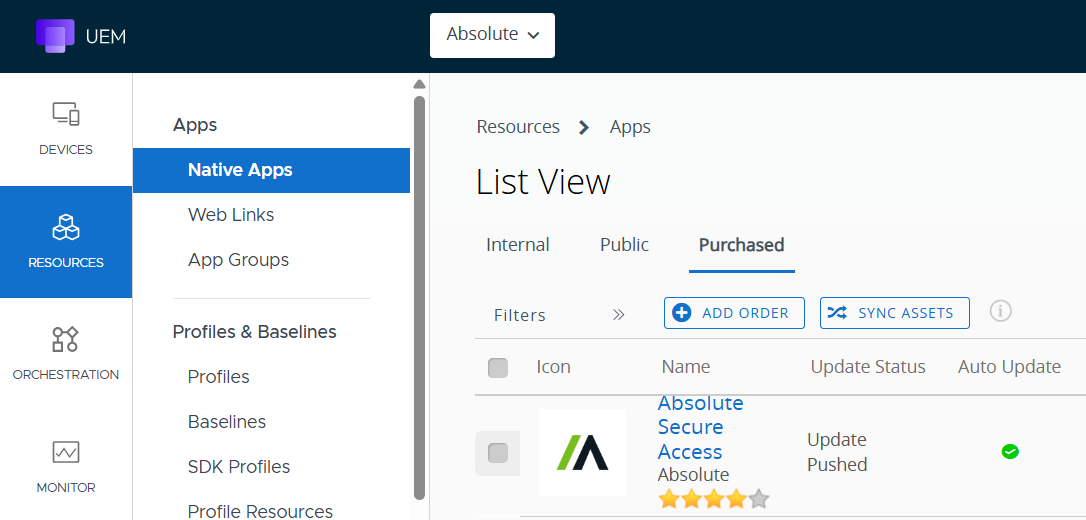Viewport: 1086px width, 520px height.
Task: Click the Apps sidebar section heading
Action: [x=195, y=125]
